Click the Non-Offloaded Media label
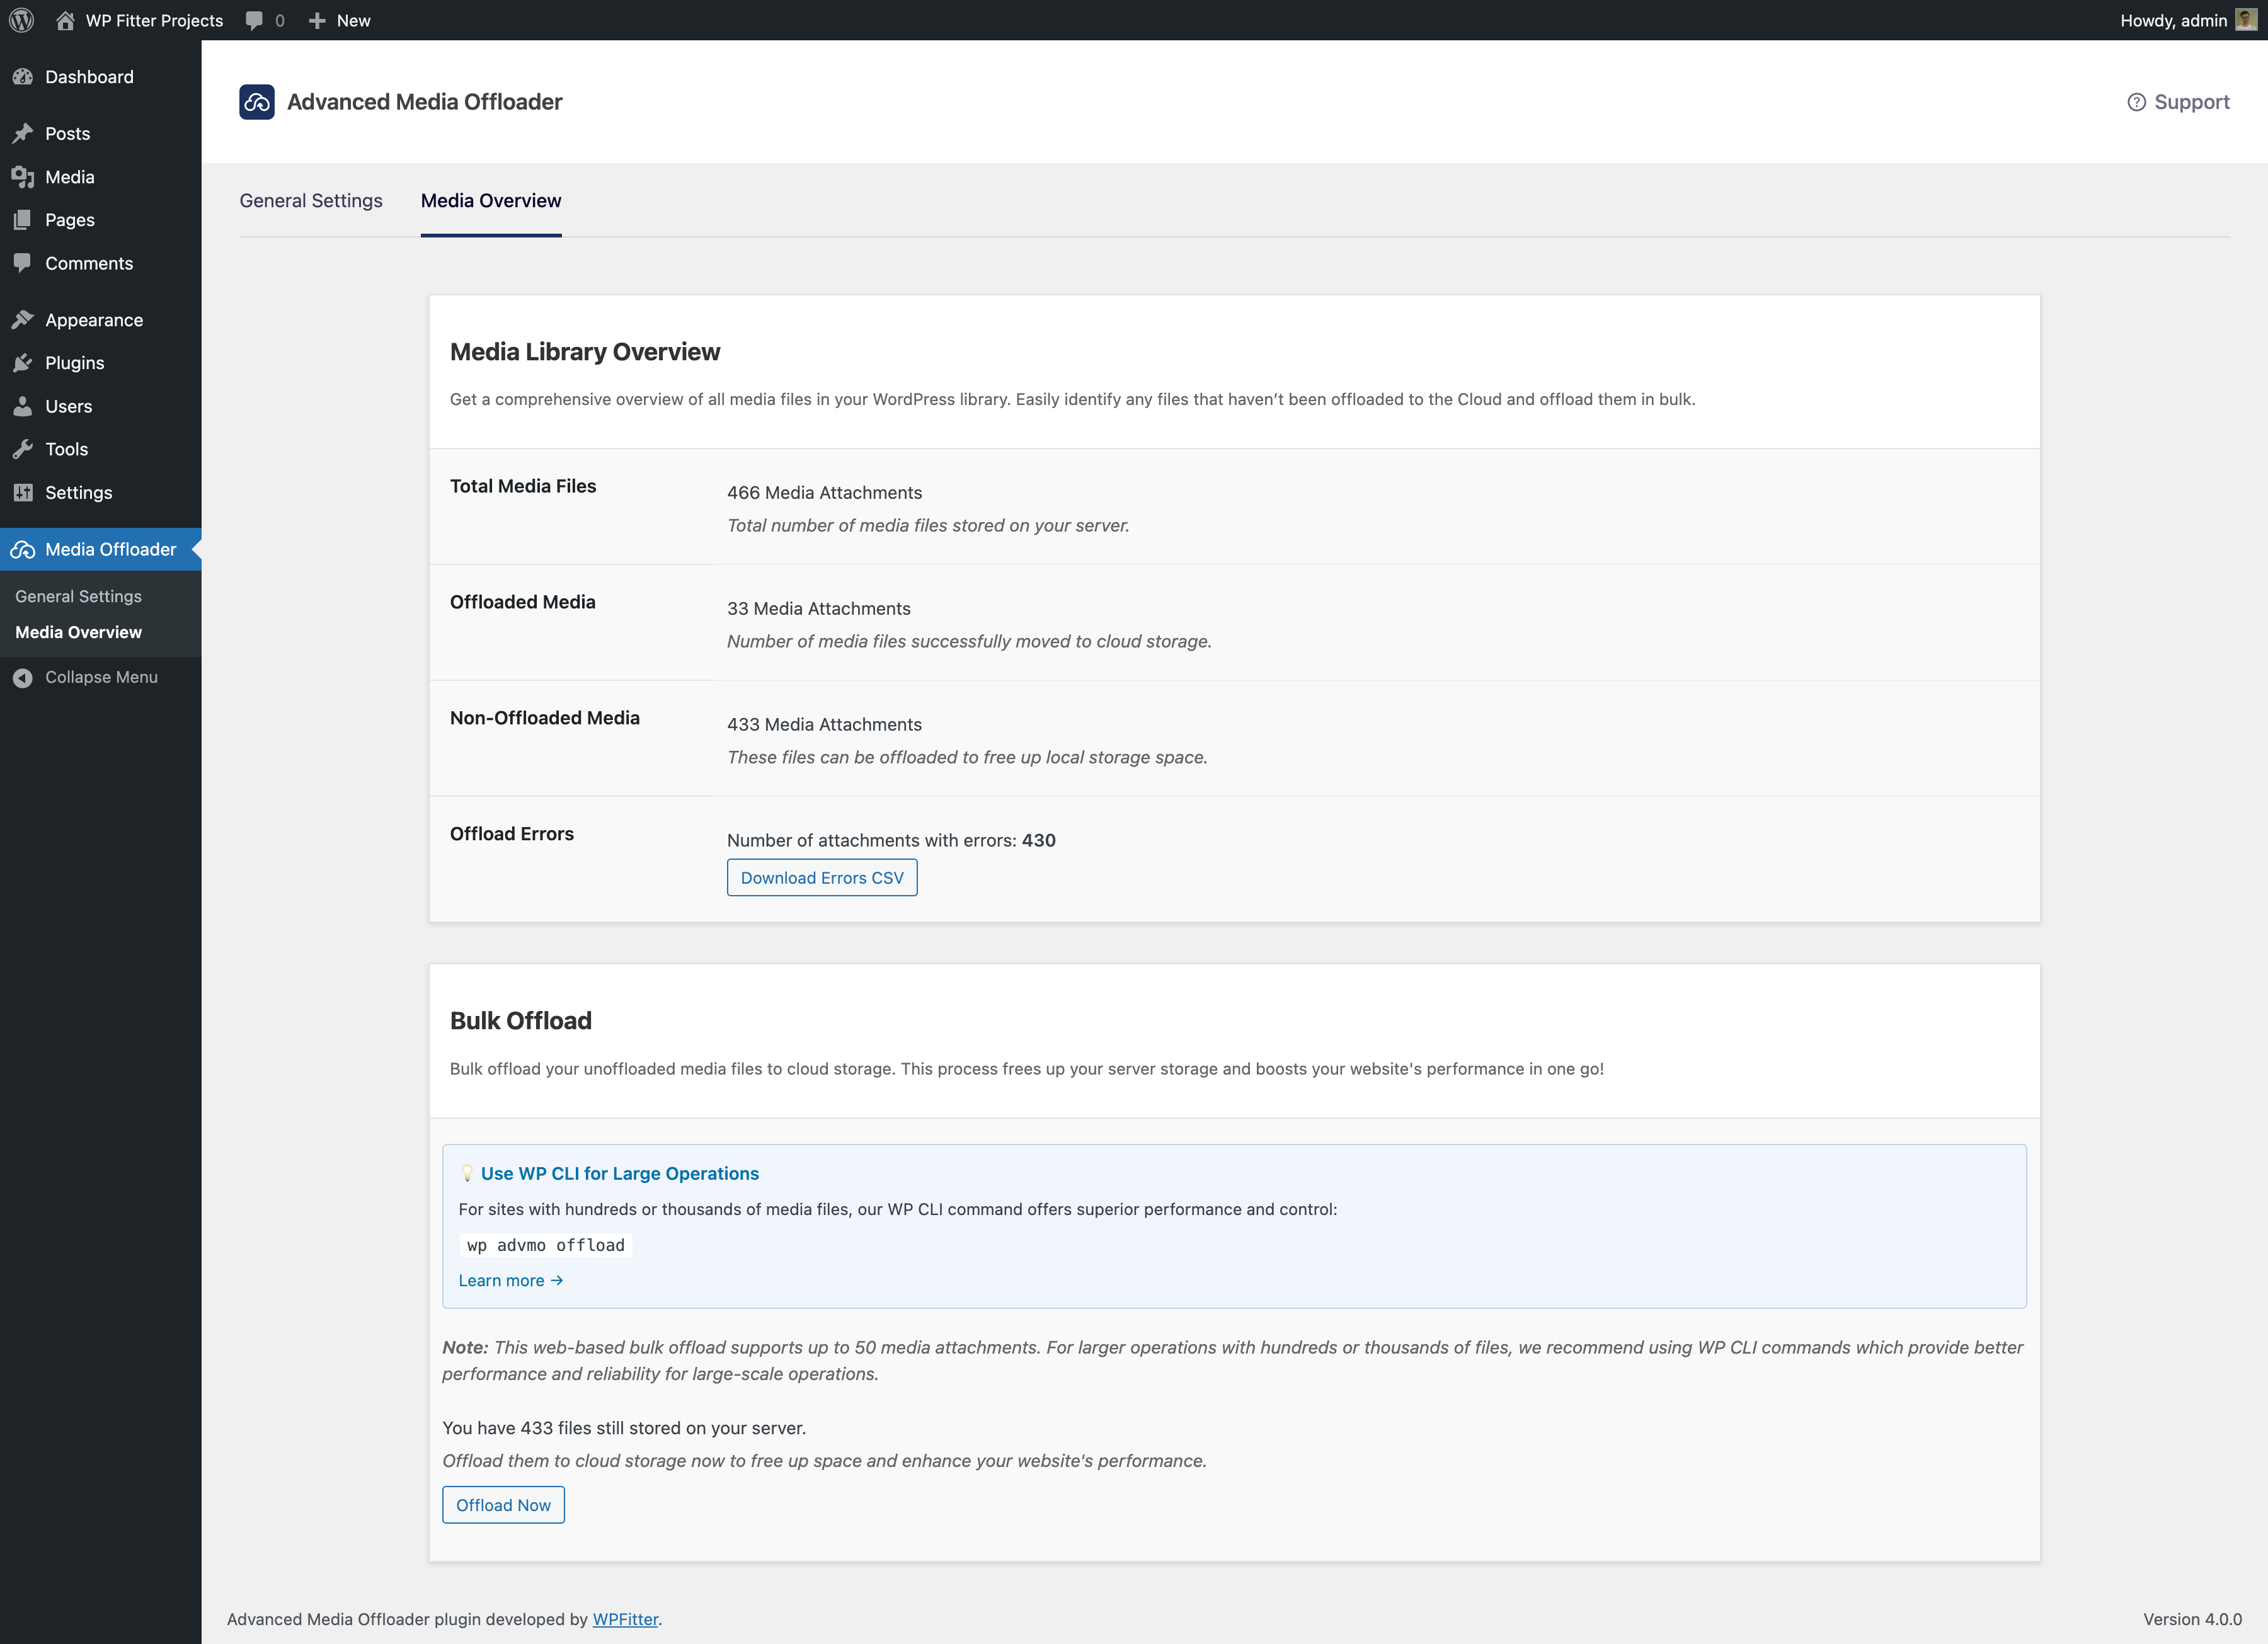The image size is (2268, 1644). [x=544, y=718]
